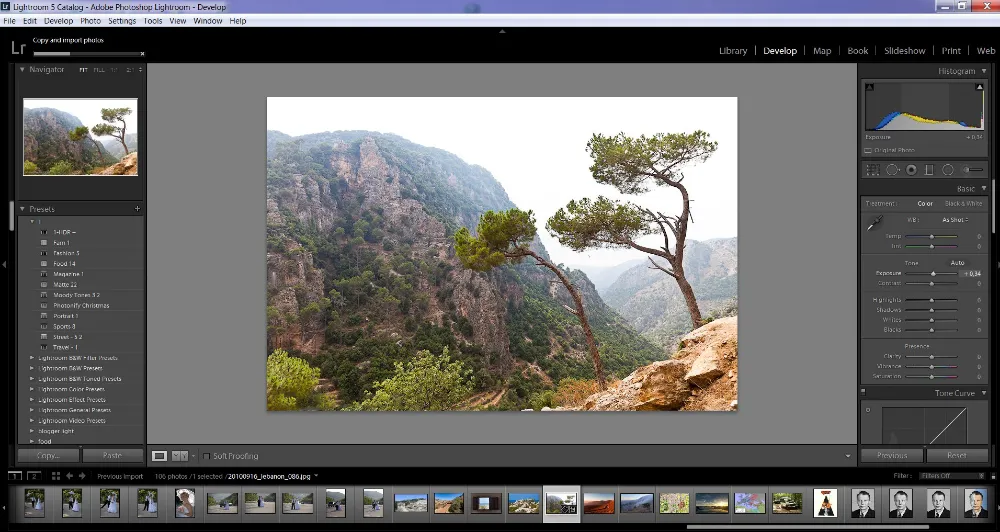Open the Develop menu

[59, 21]
